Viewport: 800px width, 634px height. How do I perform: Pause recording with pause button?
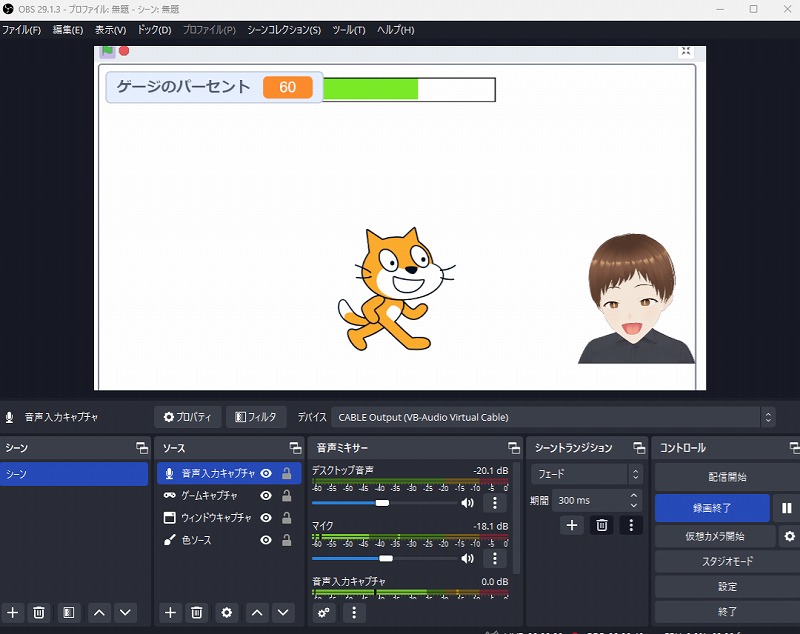coord(786,508)
